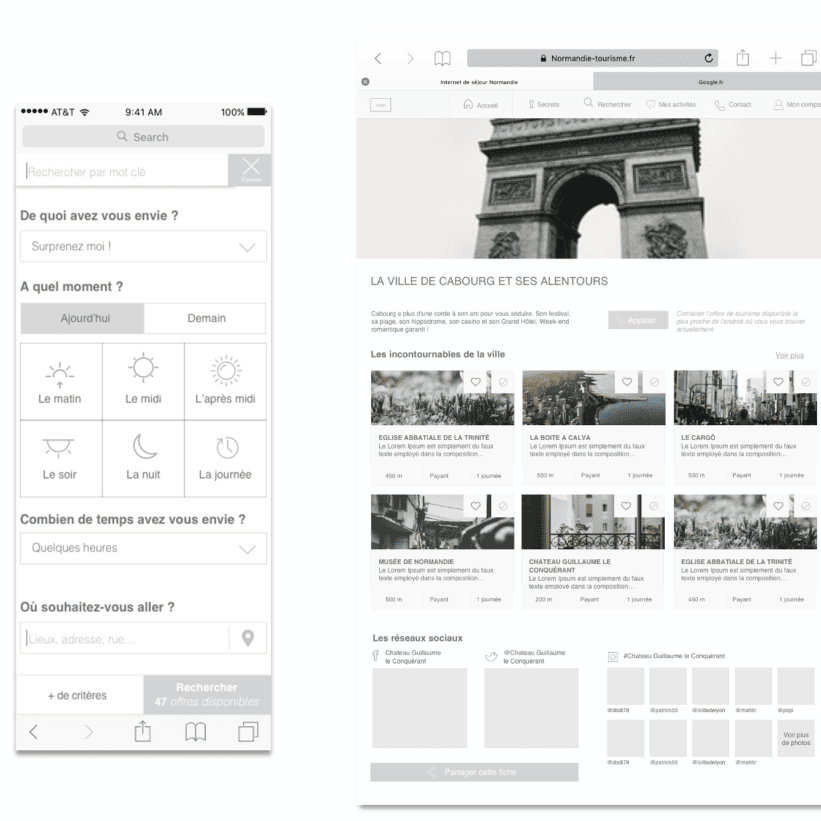Reload the page with the refresh icon

[711, 59]
